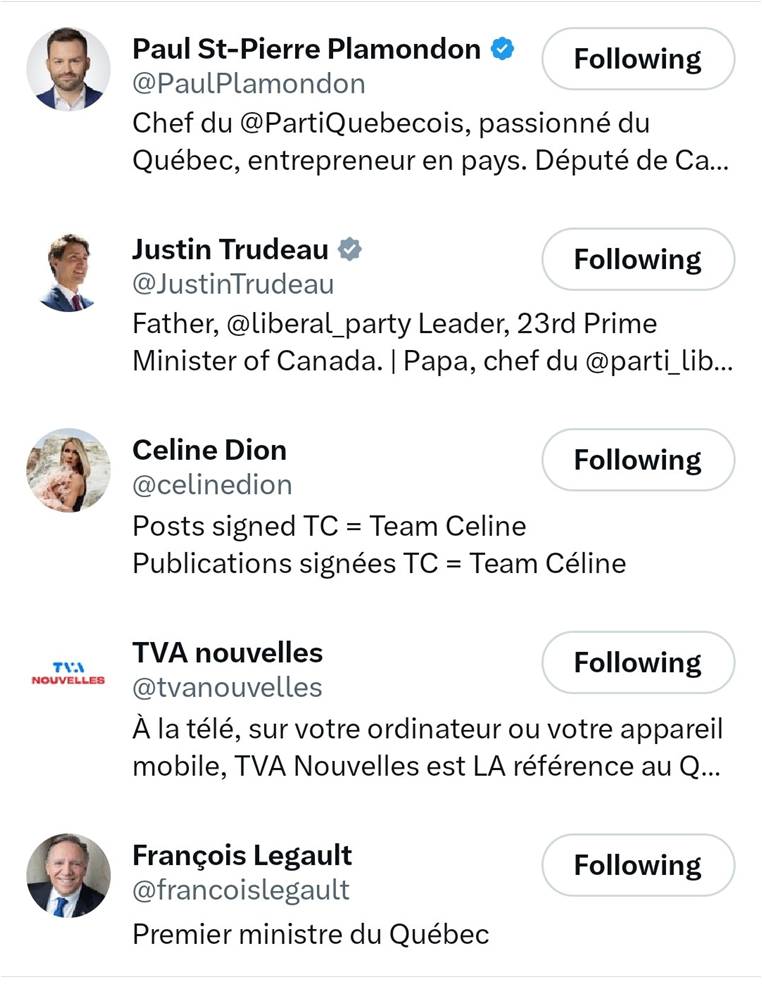The image size is (762, 985).
Task: Open François Legault's profile picture
Action: pyautogui.click(x=68, y=875)
